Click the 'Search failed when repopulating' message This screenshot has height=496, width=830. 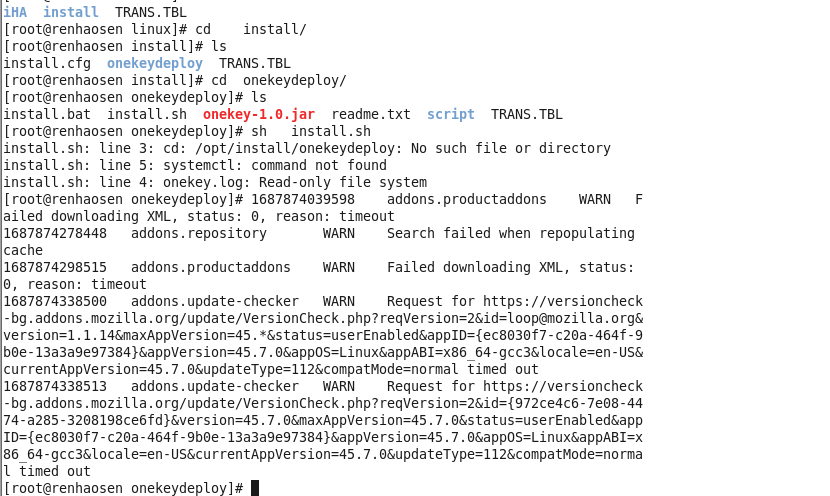click(x=510, y=233)
